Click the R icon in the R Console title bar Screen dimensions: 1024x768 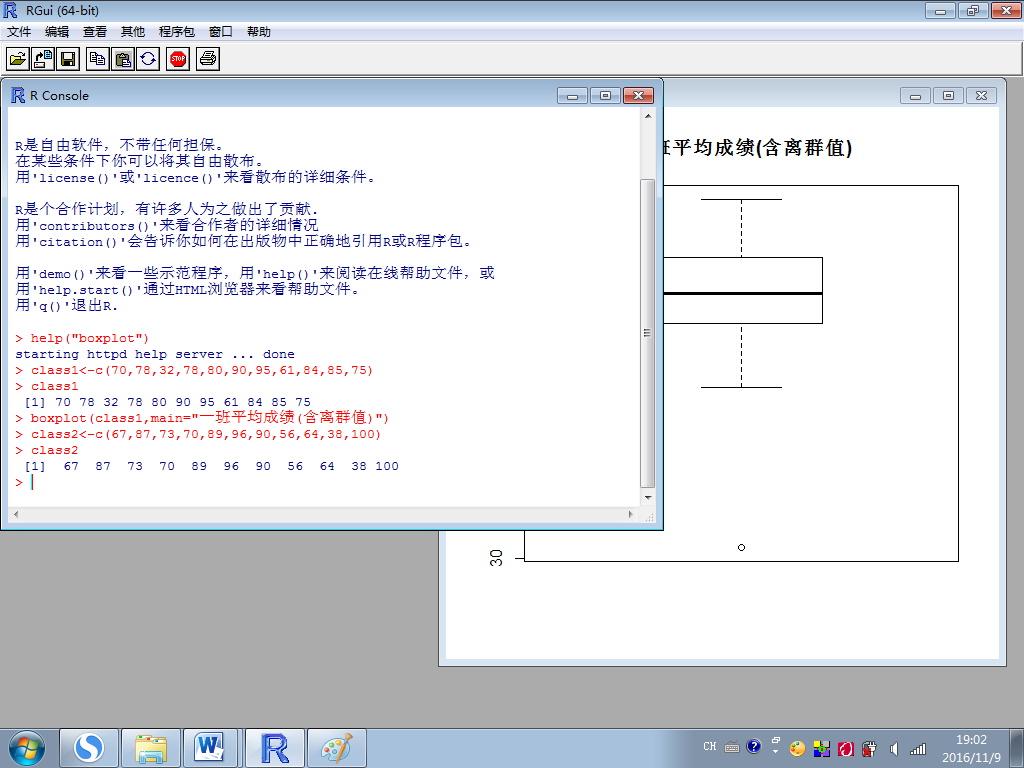pyautogui.click(x=18, y=95)
